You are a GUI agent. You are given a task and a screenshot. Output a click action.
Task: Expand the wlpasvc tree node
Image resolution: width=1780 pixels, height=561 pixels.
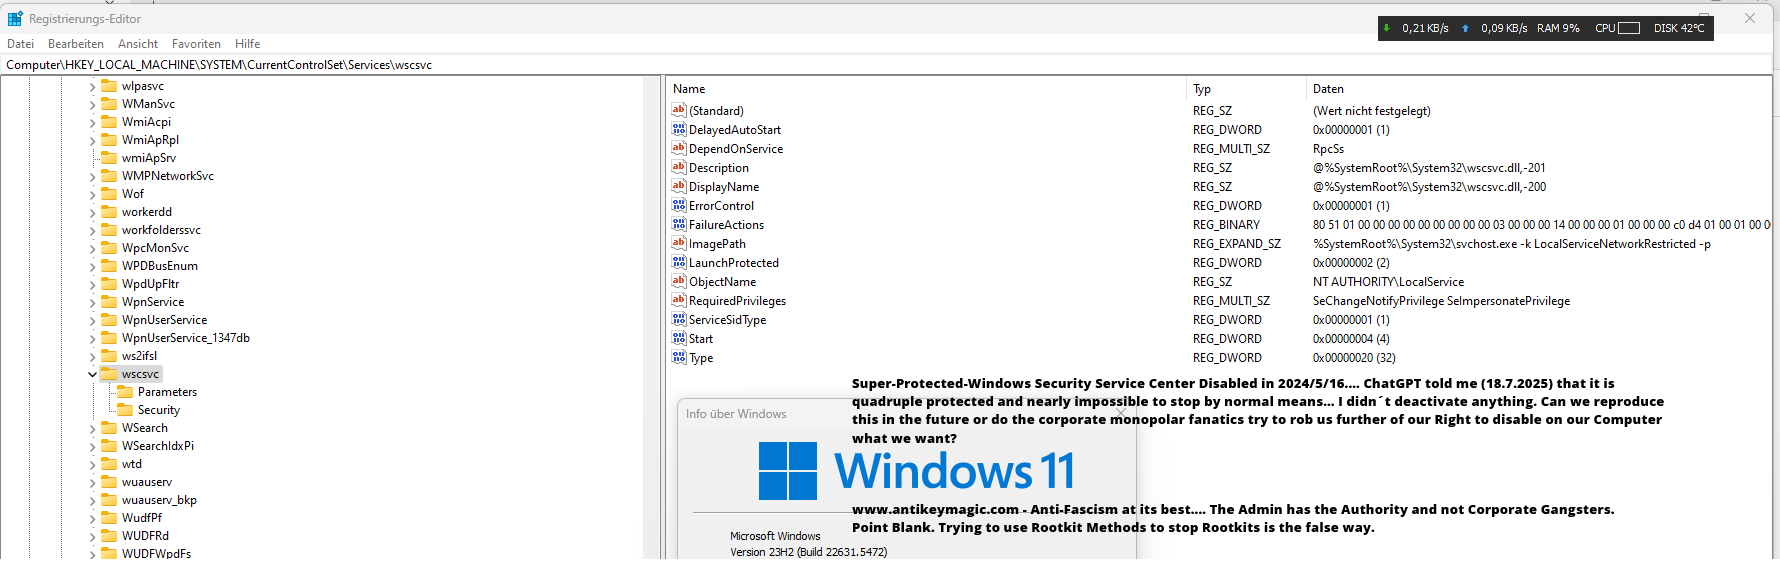point(92,86)
